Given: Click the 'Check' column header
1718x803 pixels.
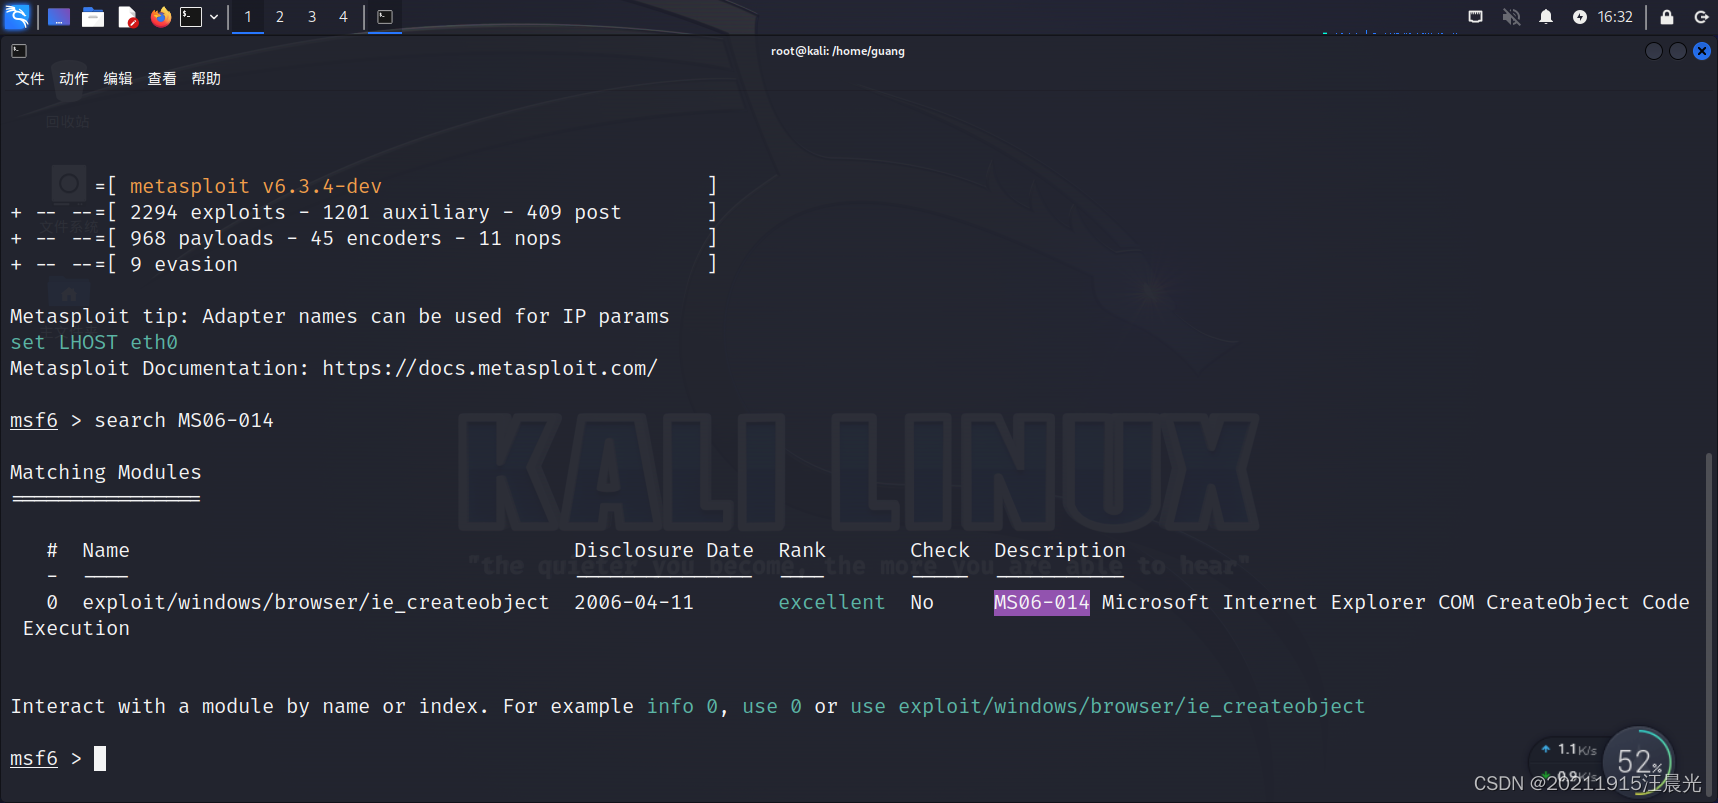Looking at the screenshot, I should (x=940, y=550).
